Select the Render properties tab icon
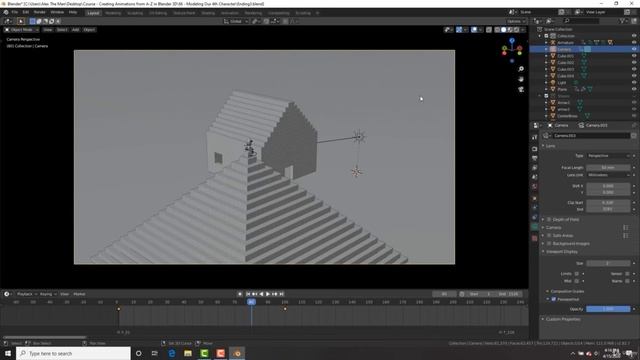 (x=535, y=149)
